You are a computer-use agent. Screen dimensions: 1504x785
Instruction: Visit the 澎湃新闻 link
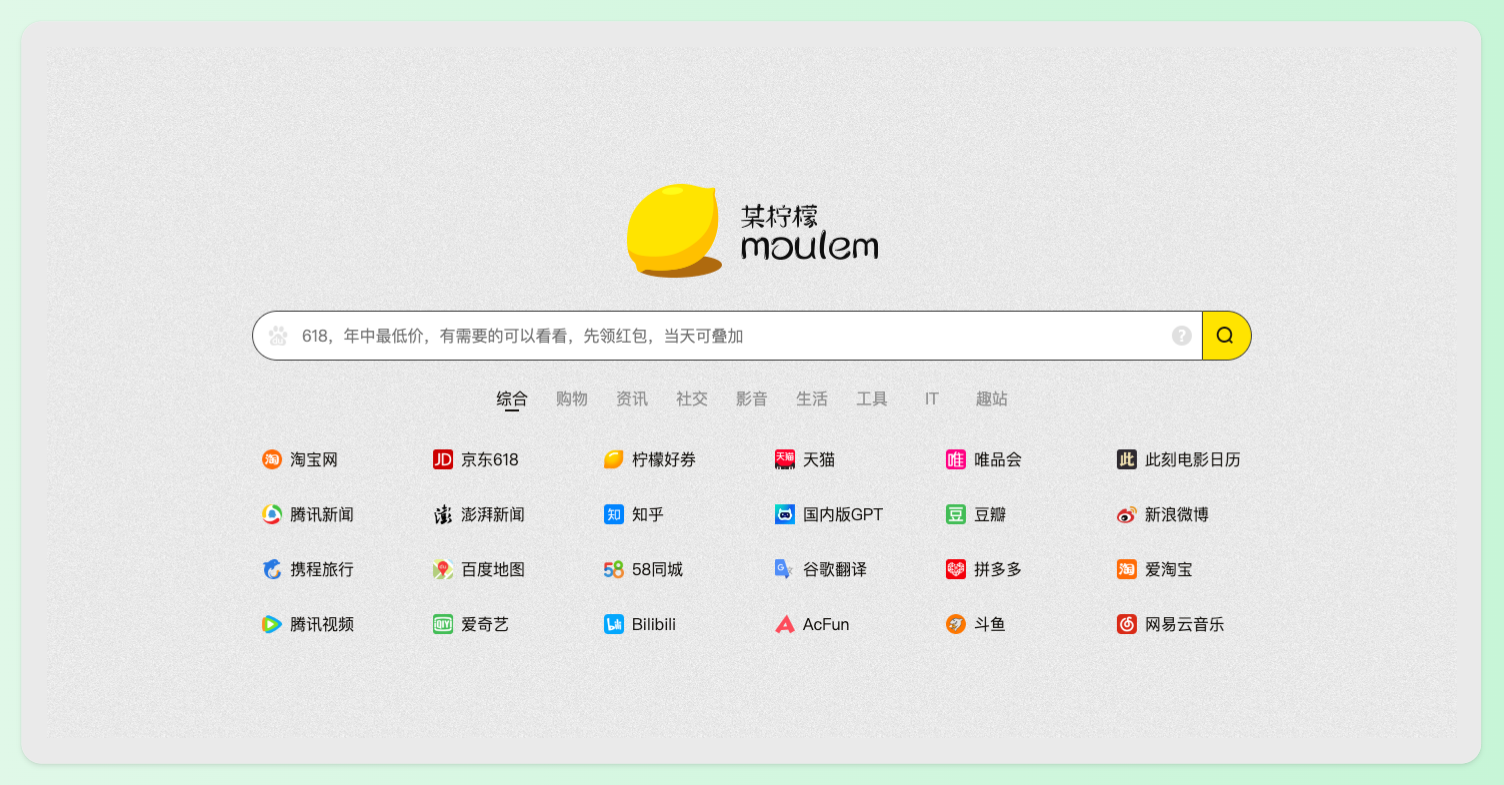[x=493, y=515]
